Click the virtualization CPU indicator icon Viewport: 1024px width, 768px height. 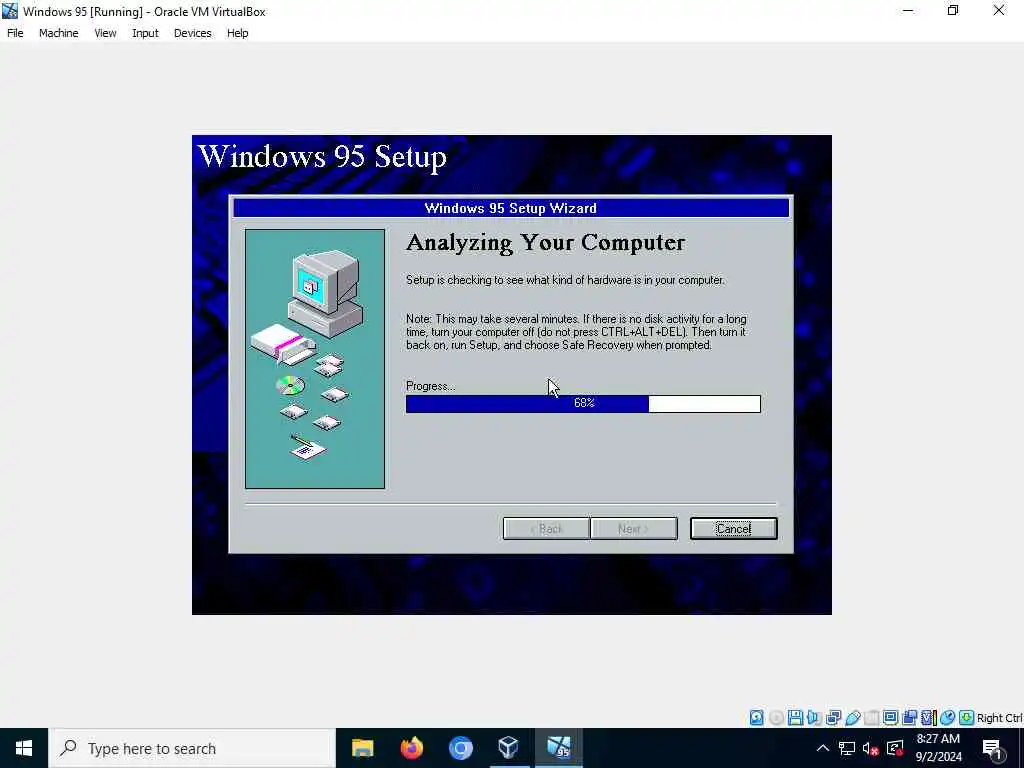928,718
